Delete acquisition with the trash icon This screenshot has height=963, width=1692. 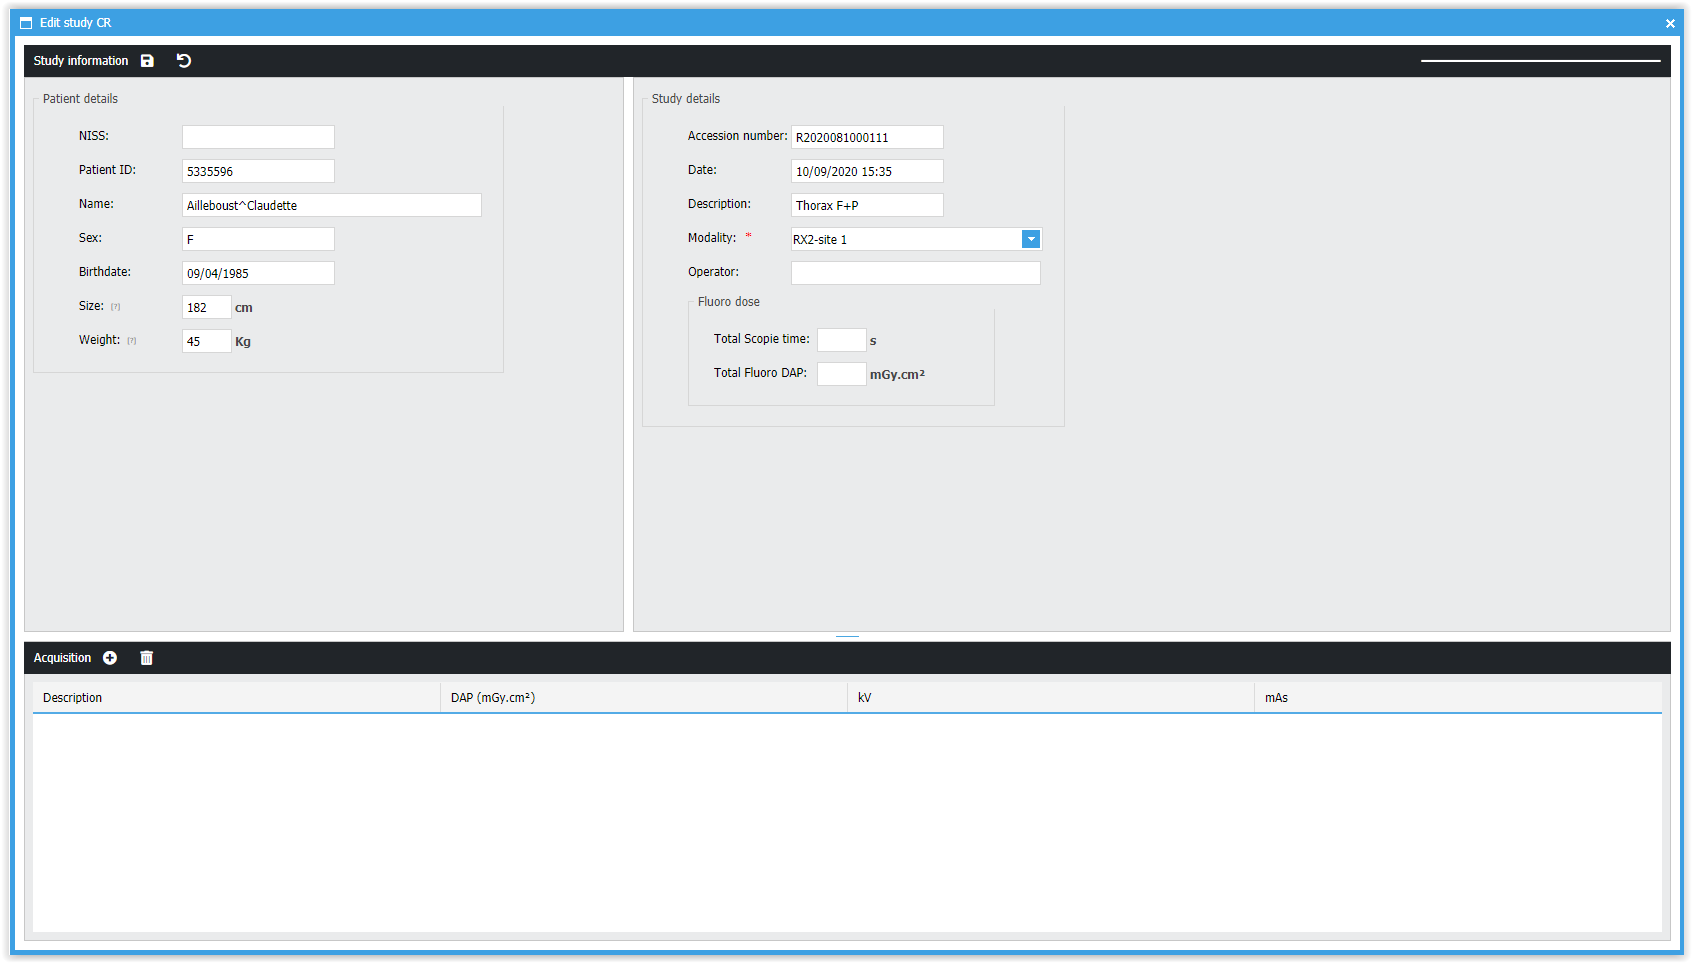tap(147, 658)
